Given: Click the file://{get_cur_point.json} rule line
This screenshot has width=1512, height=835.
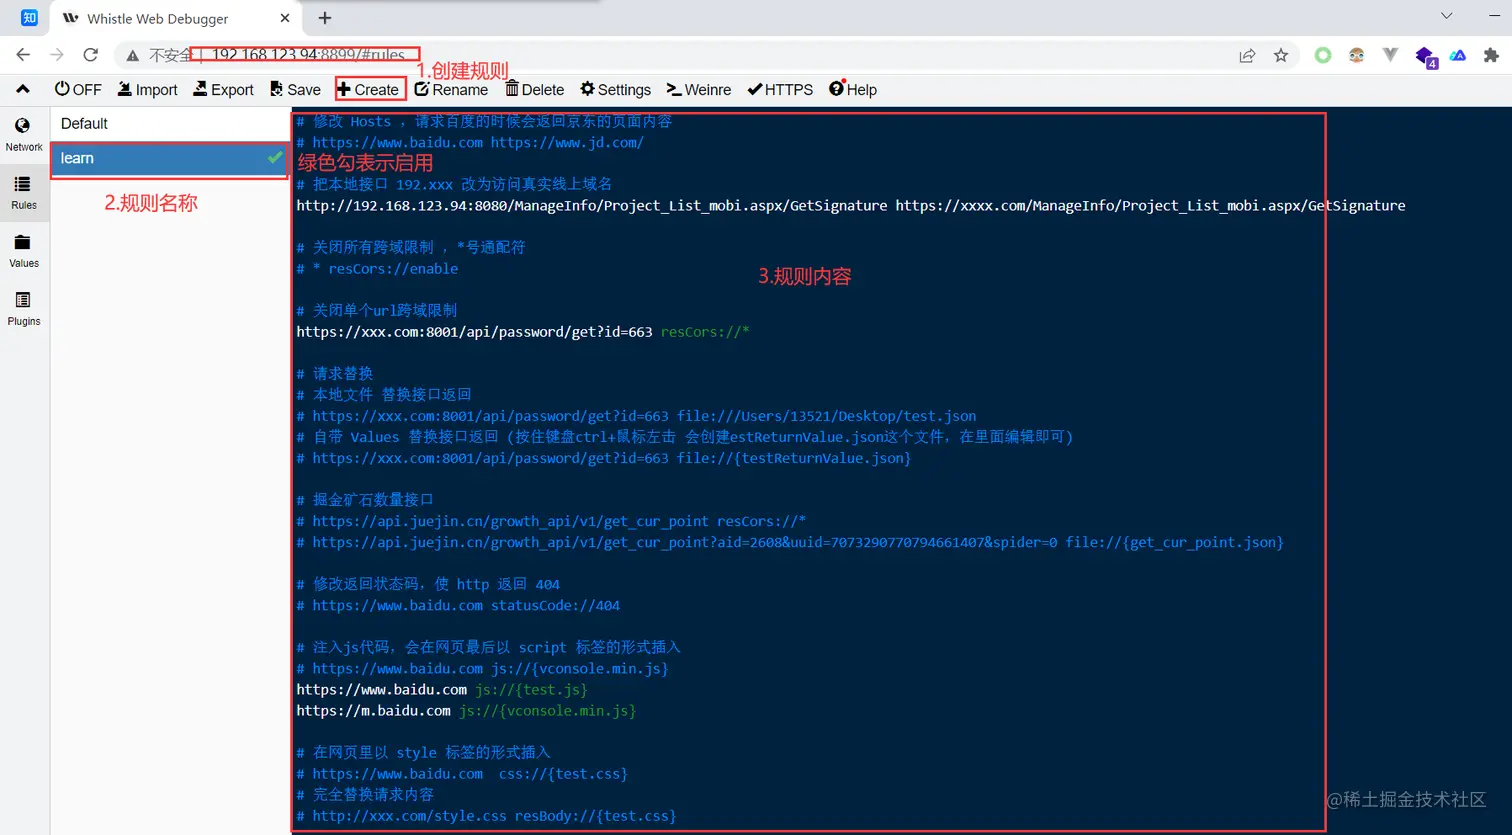Looking at the screenshot, I should pos(790,542).
